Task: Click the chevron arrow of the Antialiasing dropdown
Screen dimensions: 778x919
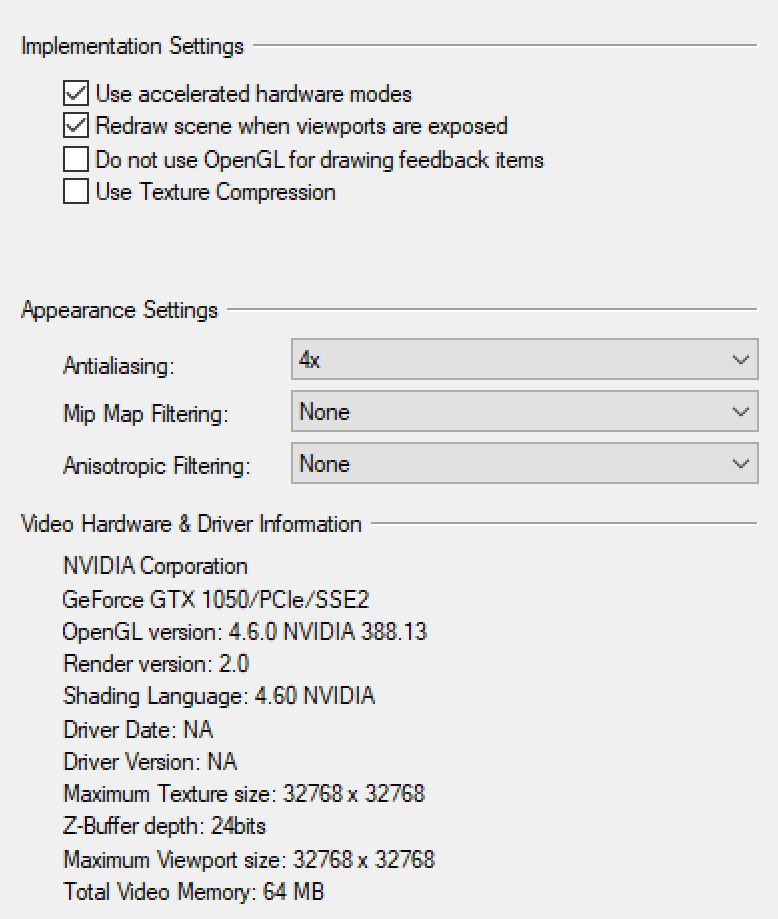Action: tap(740, 359)
